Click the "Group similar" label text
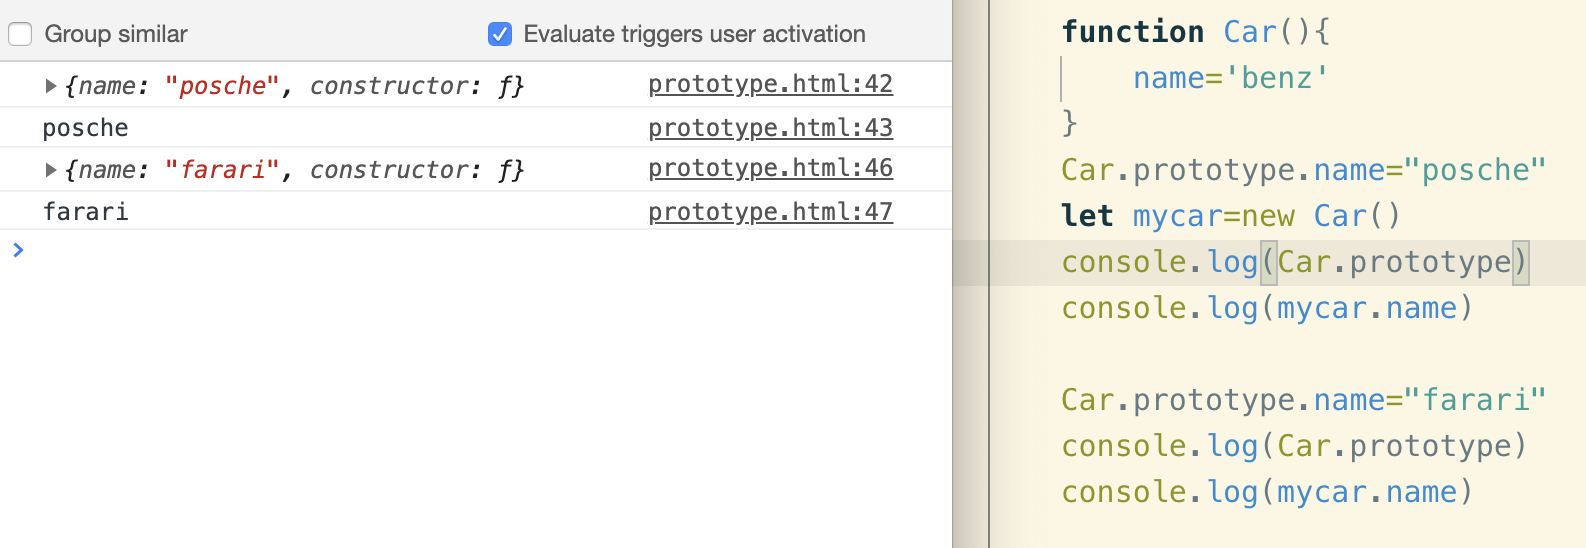This screenshot has width=1586, height=548. [x=116, y=34]
